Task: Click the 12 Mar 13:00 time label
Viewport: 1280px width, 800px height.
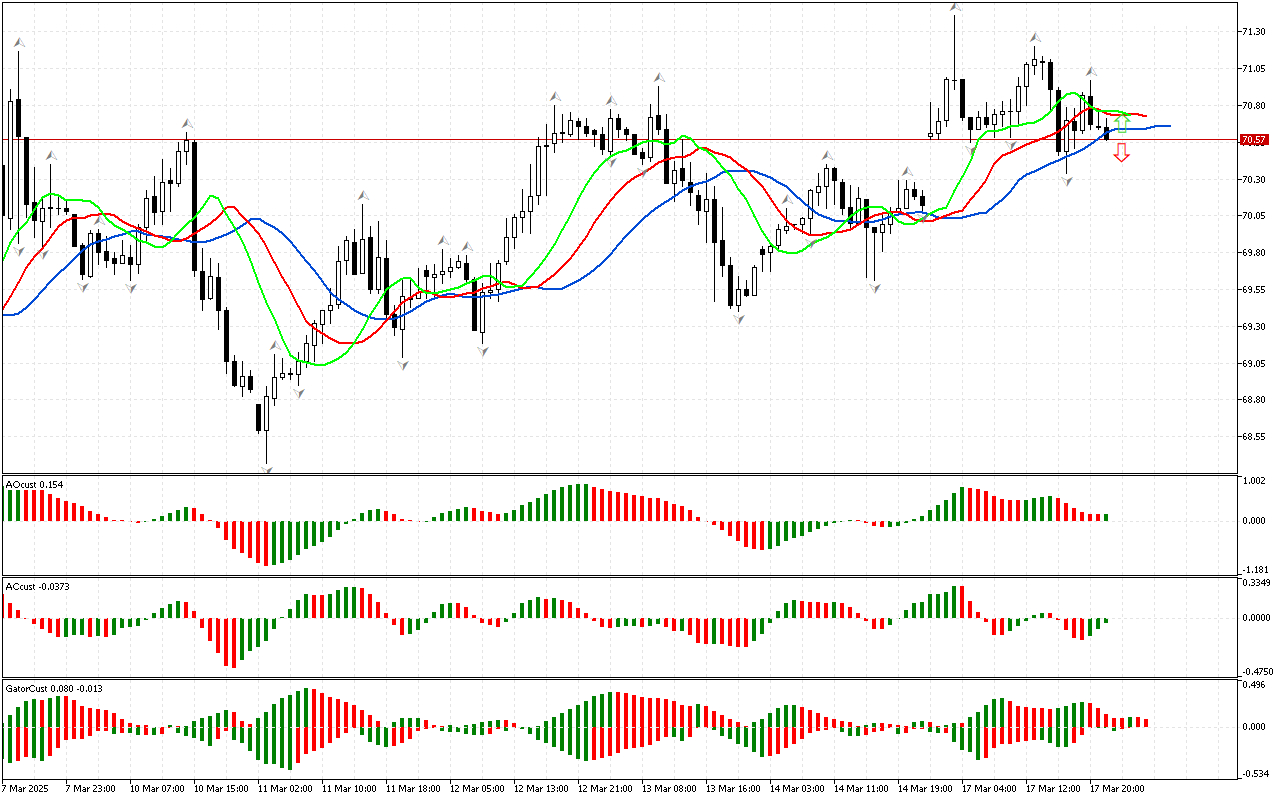Action: [539, 789]
